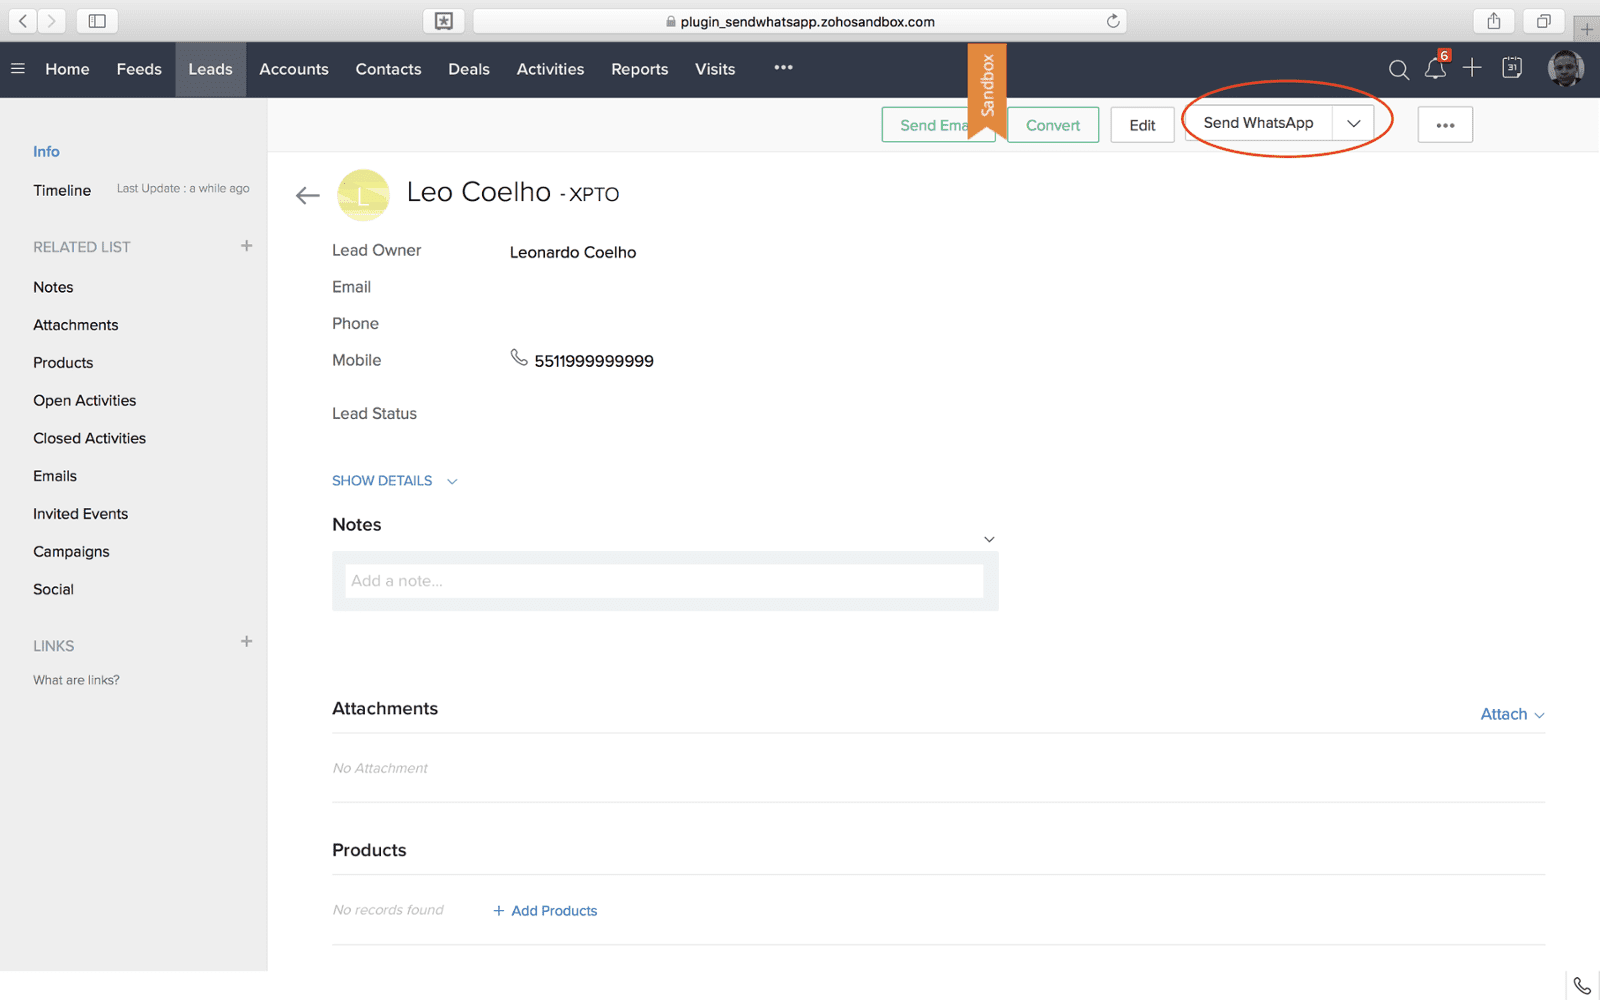1600x1000 pixels.
Task: Click the Convert button
Action: (1053, 125)
